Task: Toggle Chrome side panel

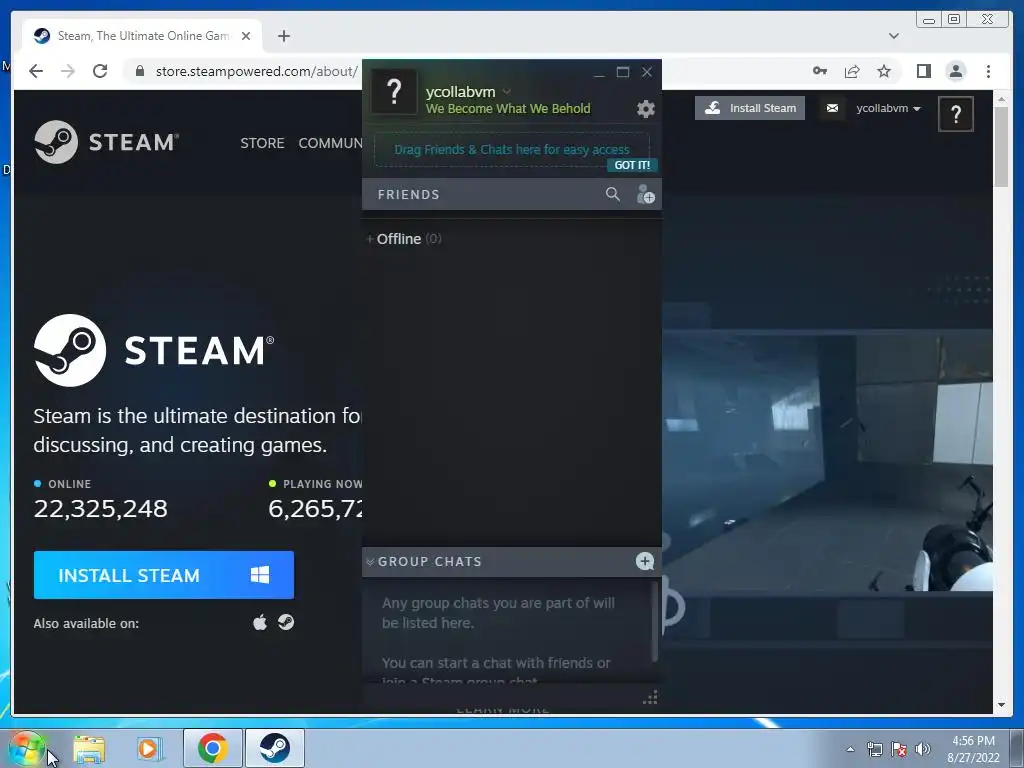Action: pos(923,71)
